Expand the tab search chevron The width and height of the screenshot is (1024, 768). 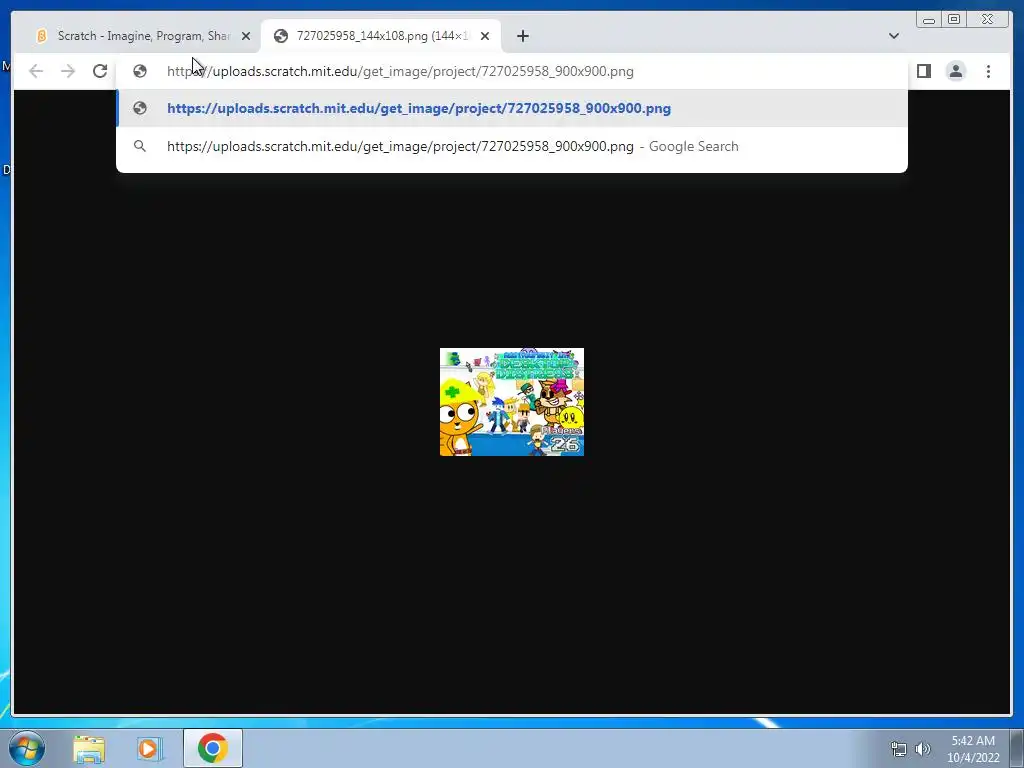coord(893,36)
